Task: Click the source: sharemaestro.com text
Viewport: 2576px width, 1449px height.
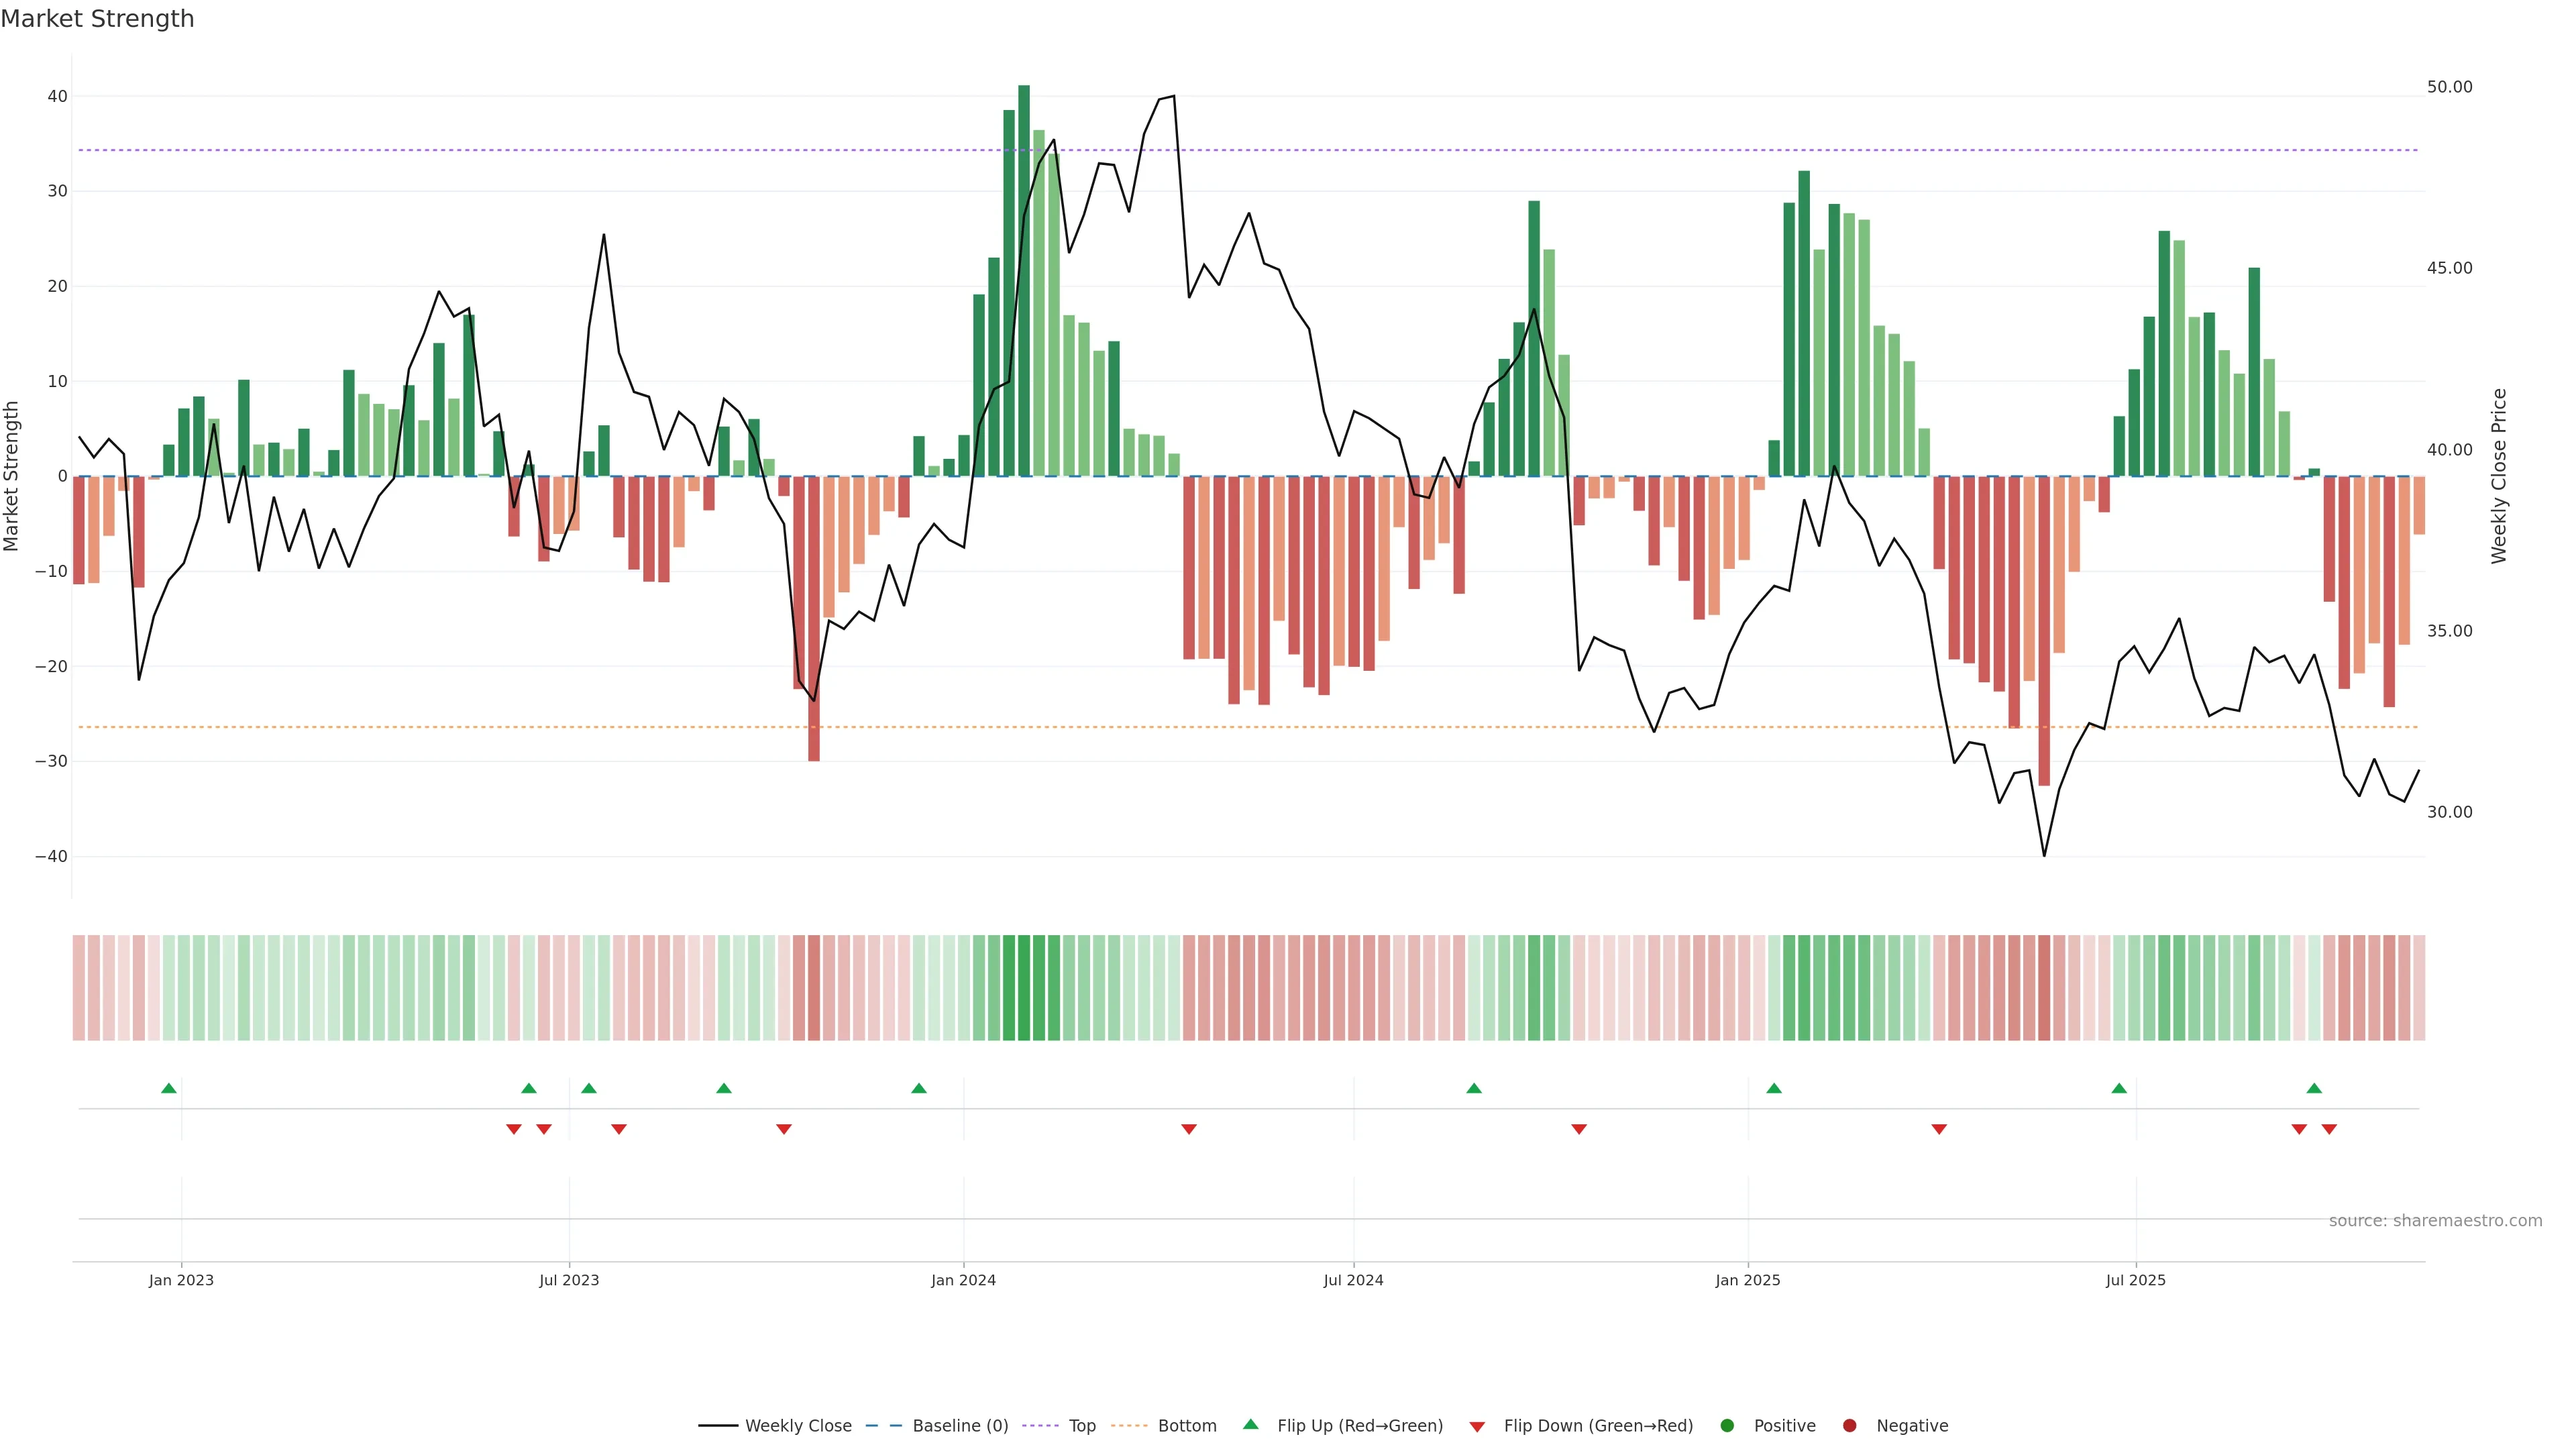Action: pos(2435,1221)
